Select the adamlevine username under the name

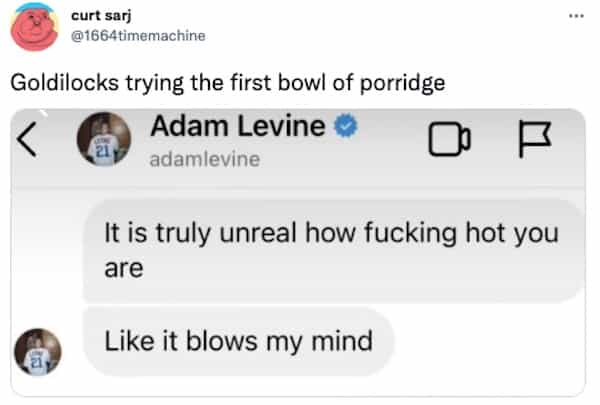[203, 157]
